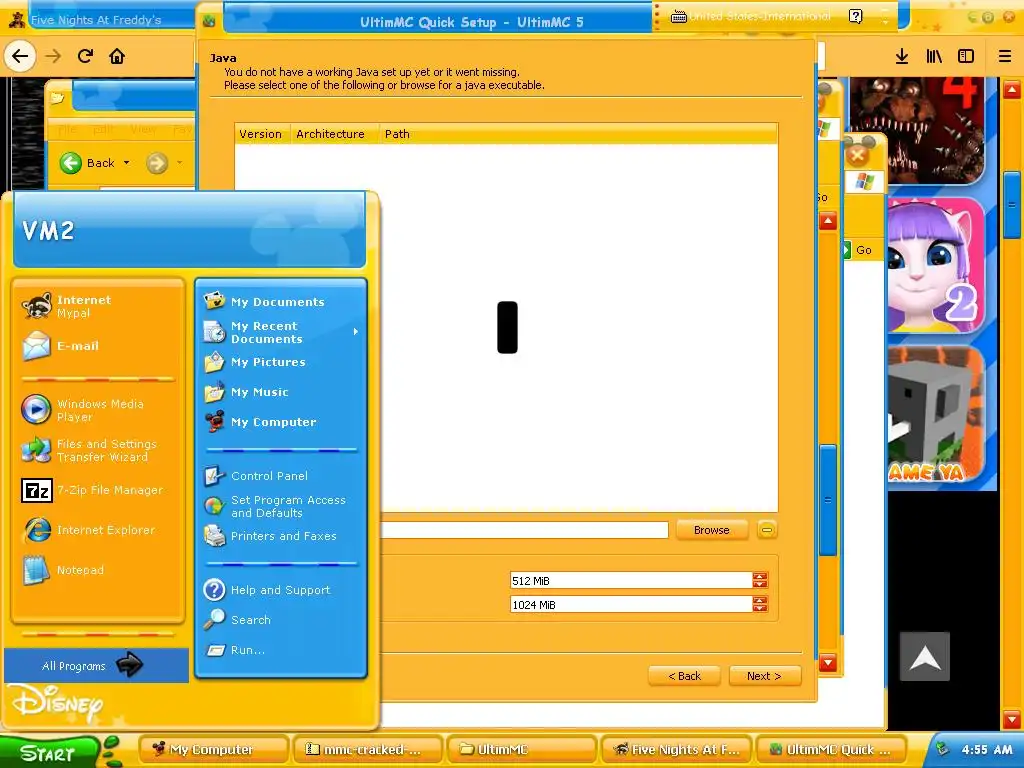The width and height of the screenshot is (1024, 768).
Task: Click system tray network icon
Action: pyautogui.click(x=942, y=749)
